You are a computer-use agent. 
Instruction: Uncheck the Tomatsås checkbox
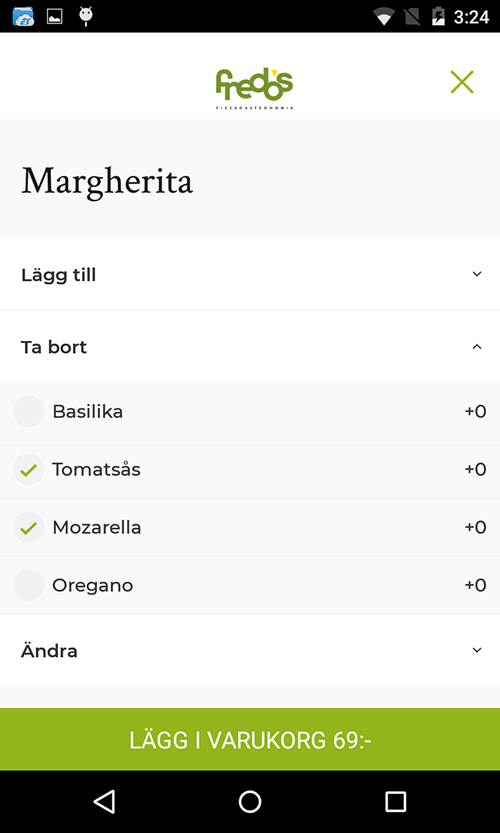coord(28,469)
